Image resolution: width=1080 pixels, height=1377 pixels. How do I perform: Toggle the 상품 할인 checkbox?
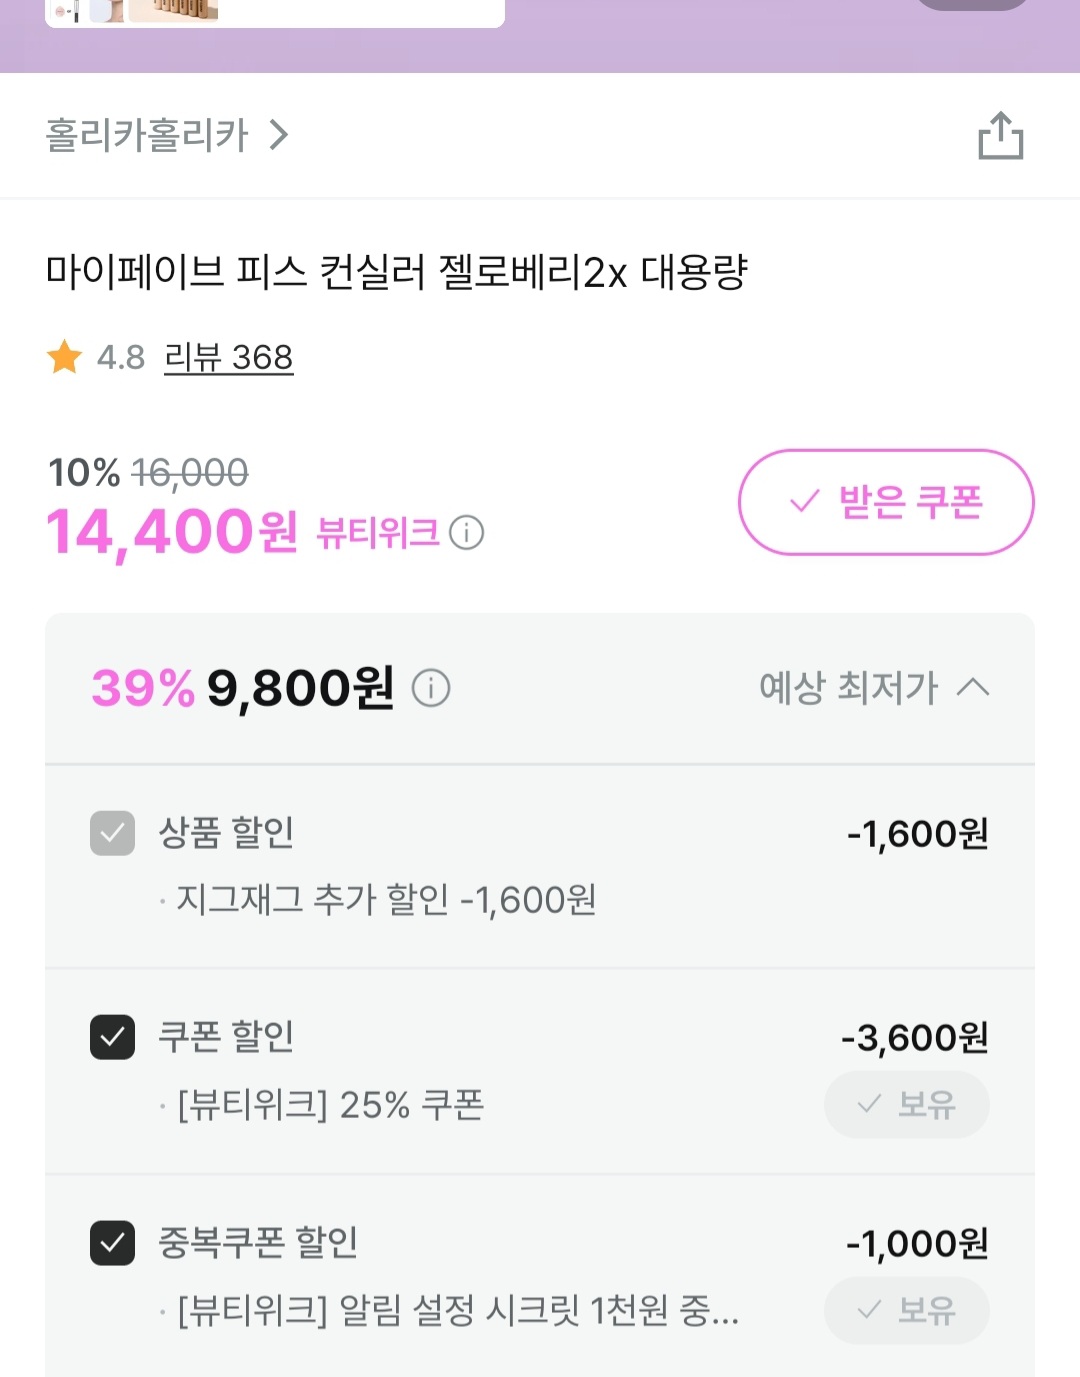[x=112, y=833]
